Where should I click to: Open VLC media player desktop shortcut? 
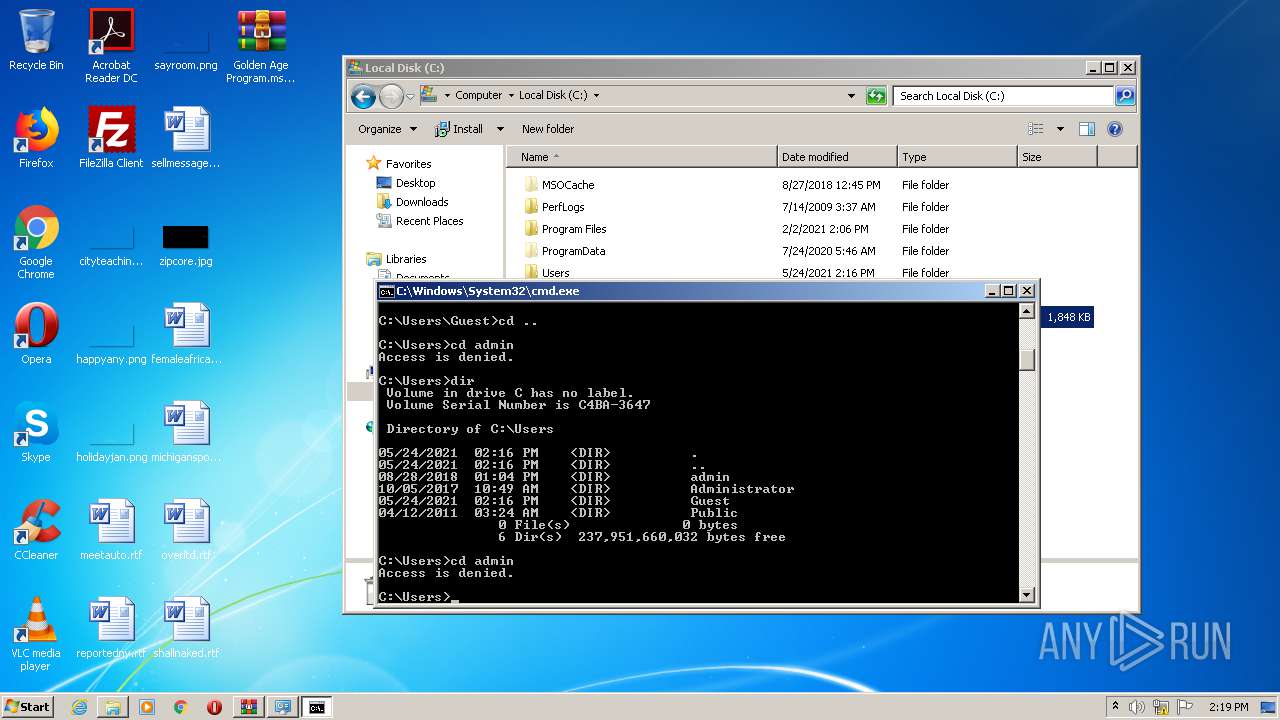click(x=36, y=634)
